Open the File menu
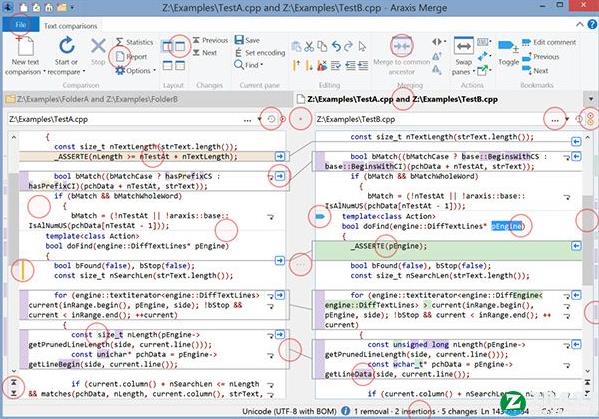 coord(21,25)
